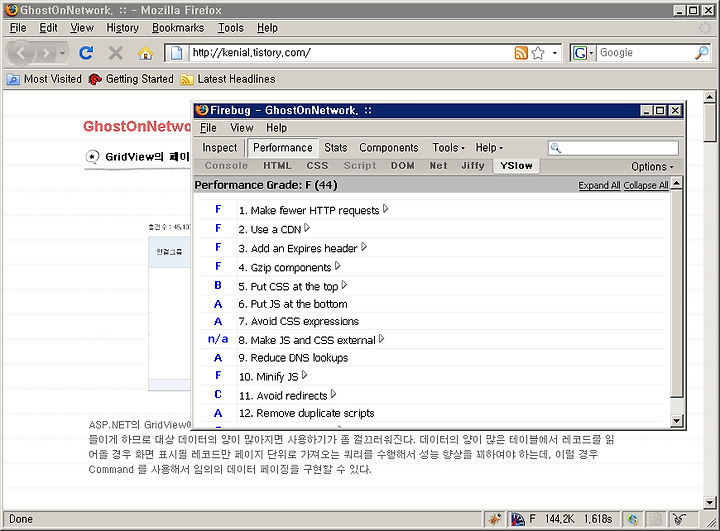720x531 pixels.
Task: Stop loading the page
Action: click(x=116, y=53)
